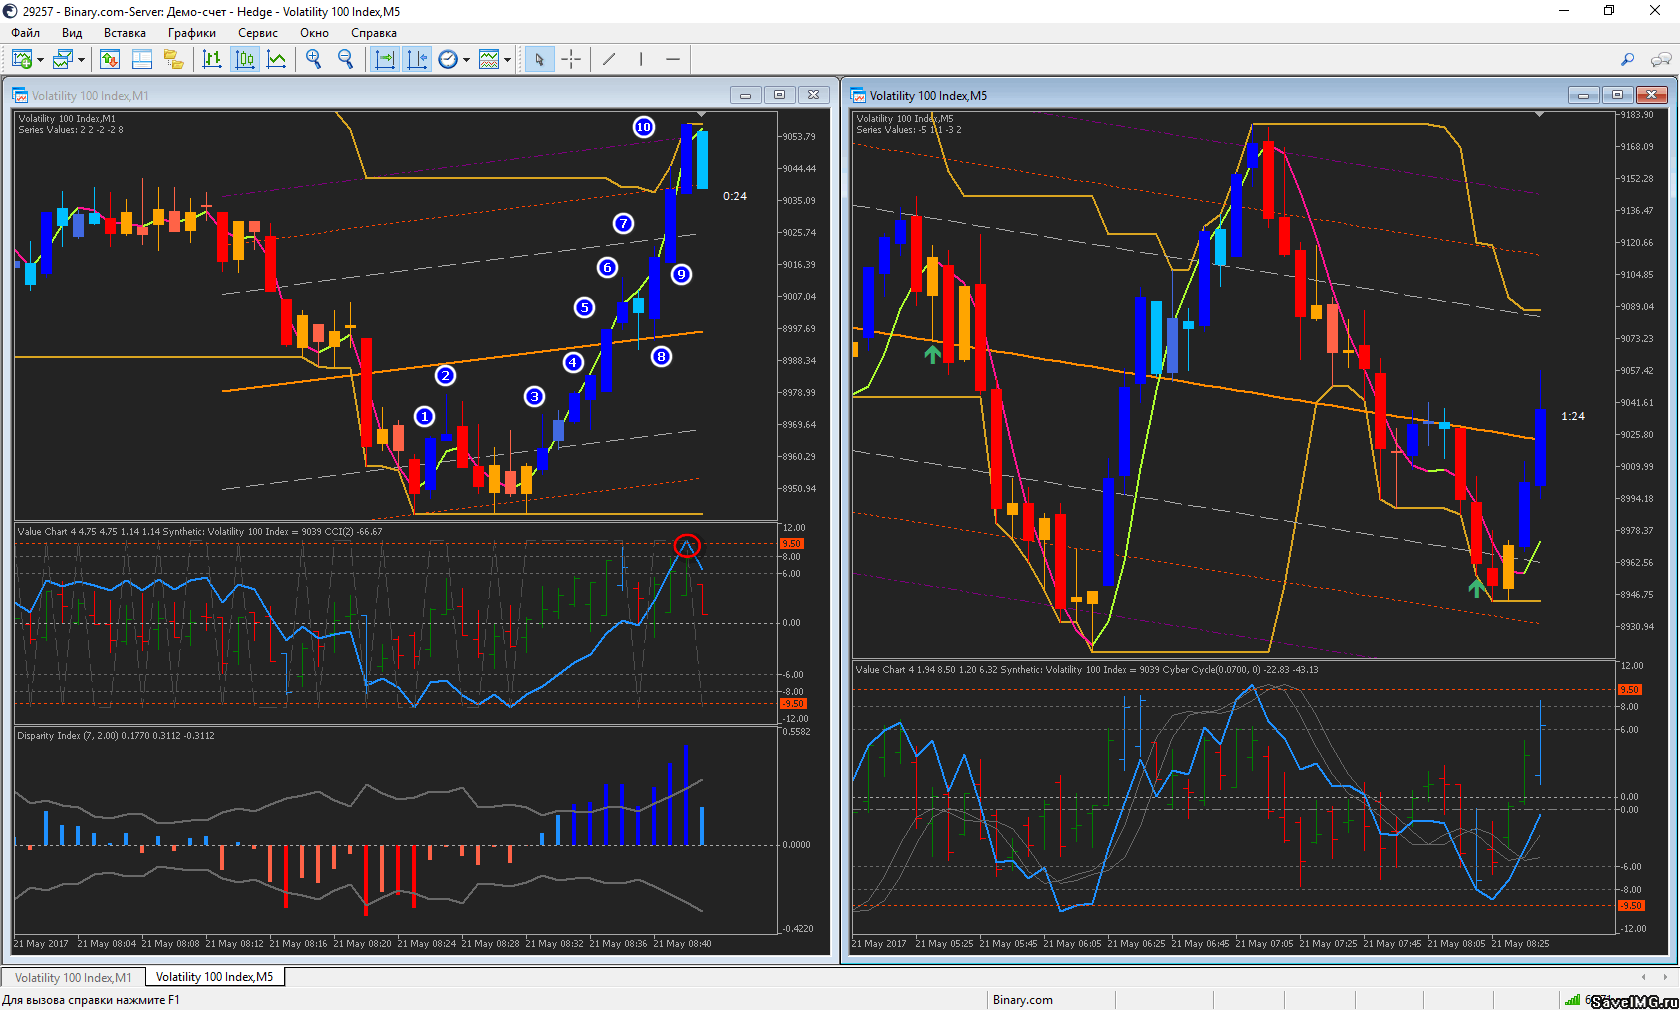Select the crosshair cursor tool
This screenshot has height=1010, width=1680.
coord(571,60)
